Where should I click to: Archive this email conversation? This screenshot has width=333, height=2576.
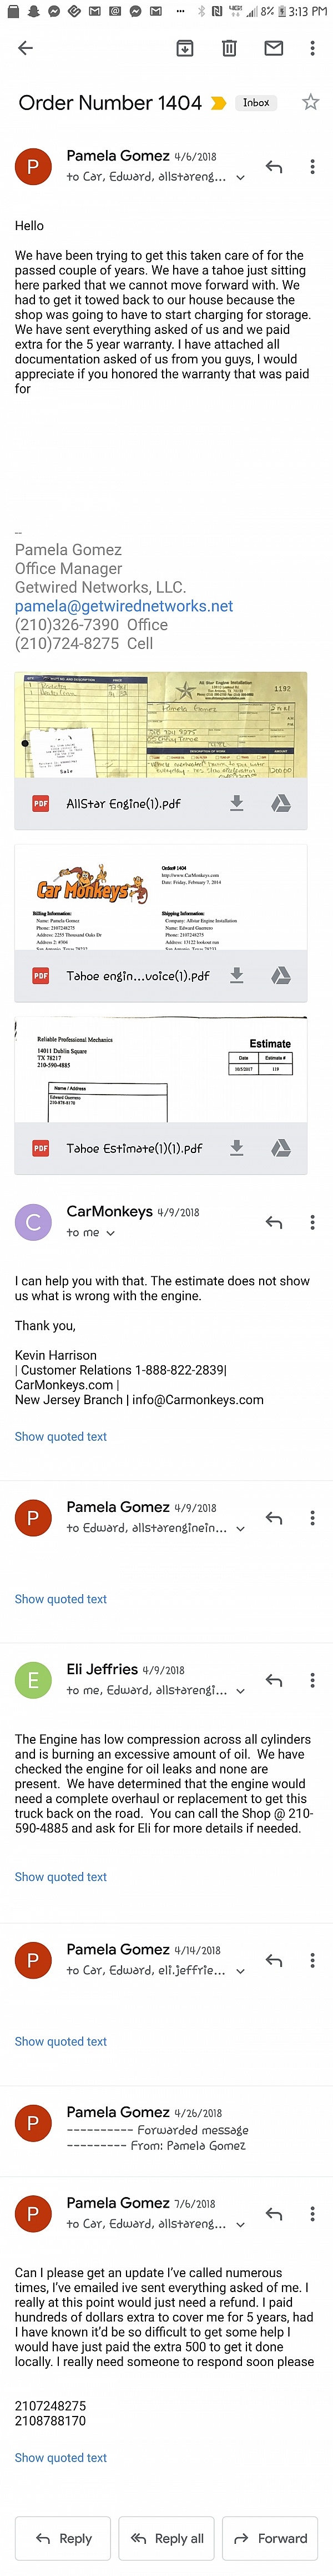[x=185, y=48]
